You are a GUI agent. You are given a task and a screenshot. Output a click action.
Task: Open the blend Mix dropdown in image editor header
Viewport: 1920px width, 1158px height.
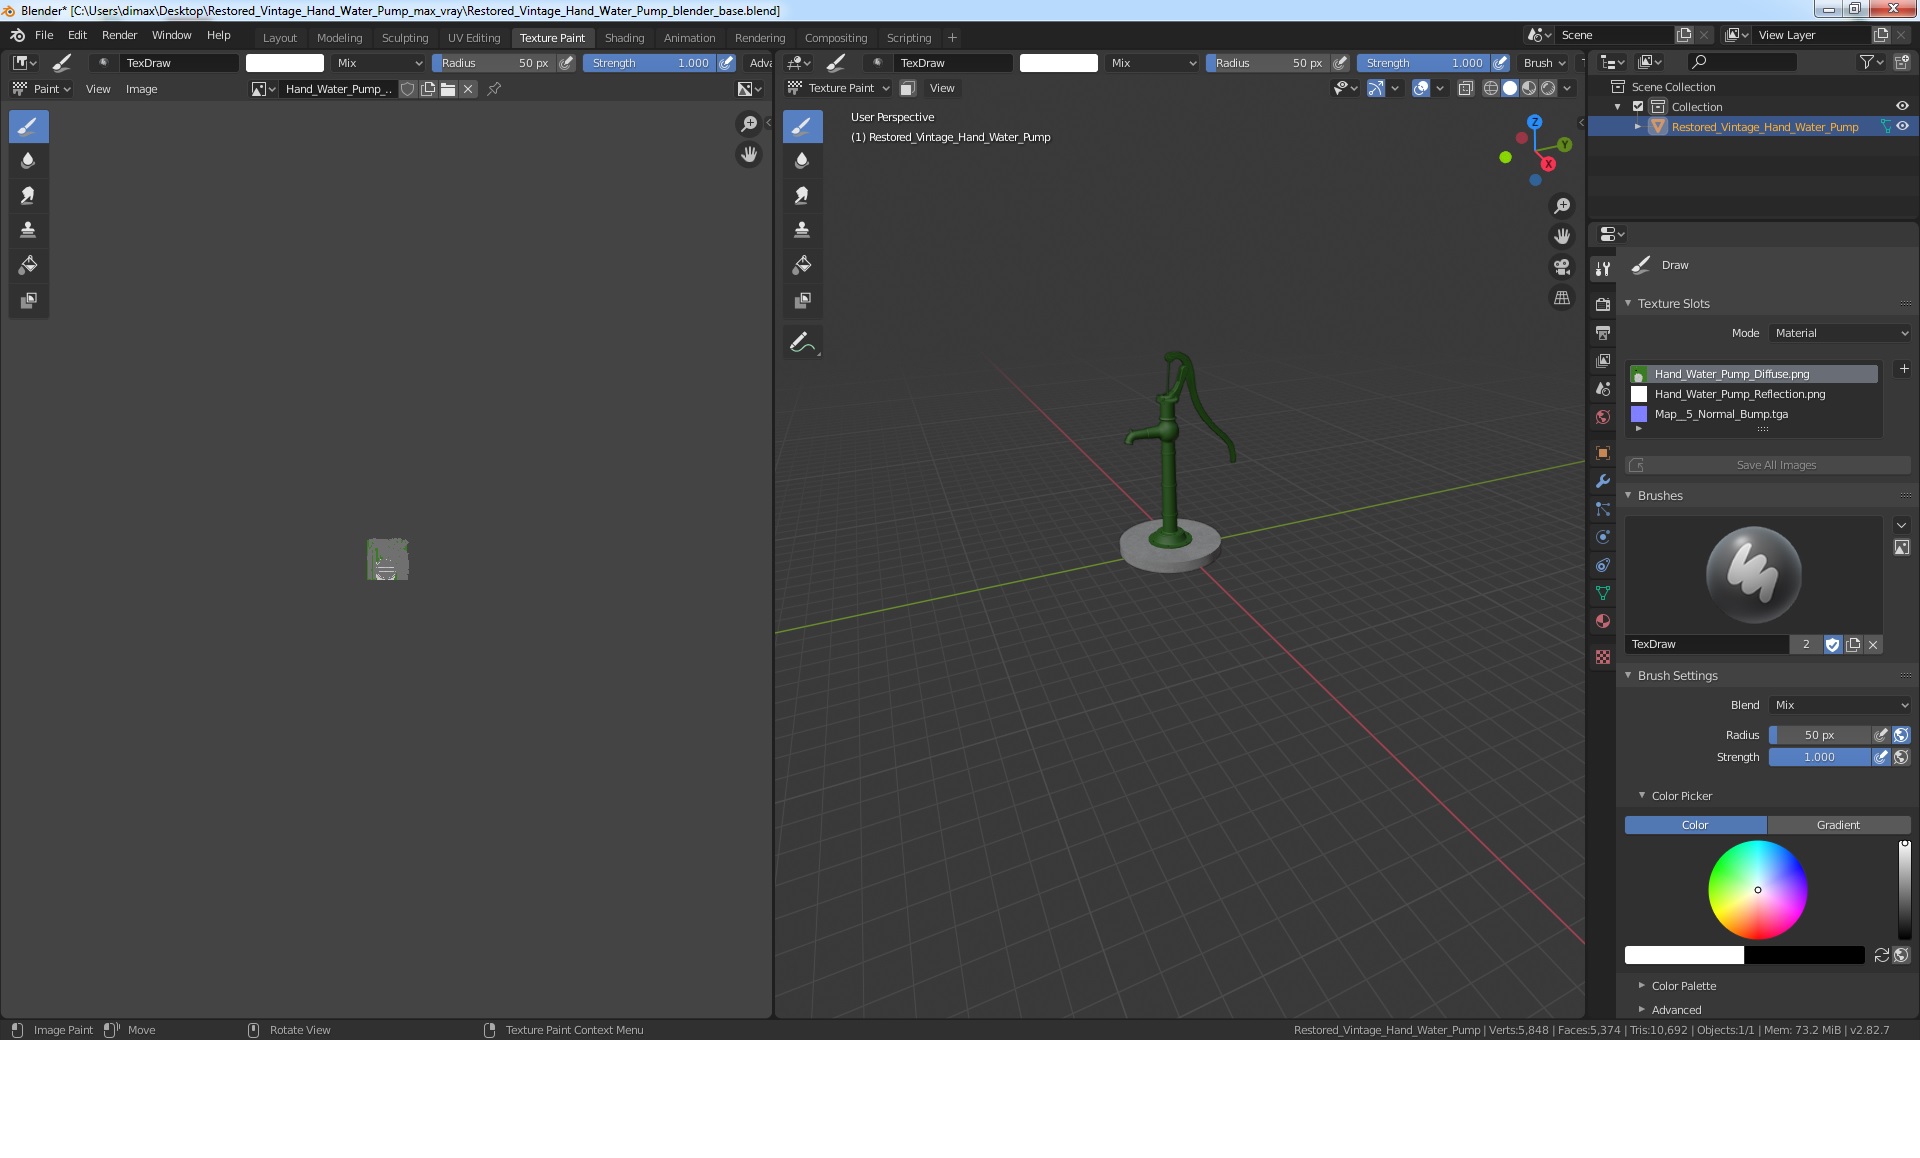pyautogui.click(x=379, y=63)
